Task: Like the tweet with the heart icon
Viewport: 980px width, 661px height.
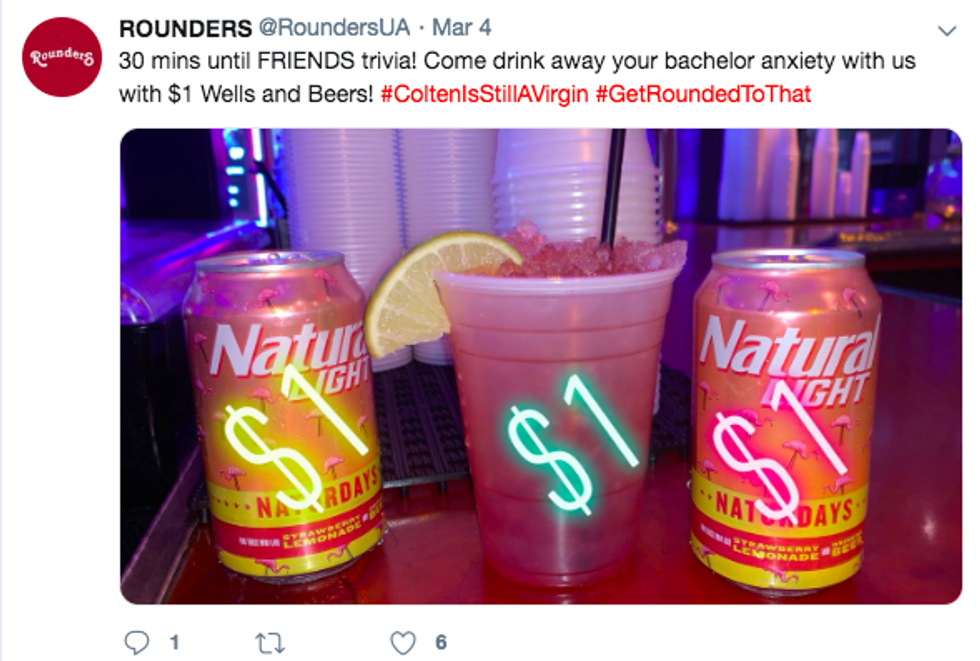Action: [x=403, y=642]
